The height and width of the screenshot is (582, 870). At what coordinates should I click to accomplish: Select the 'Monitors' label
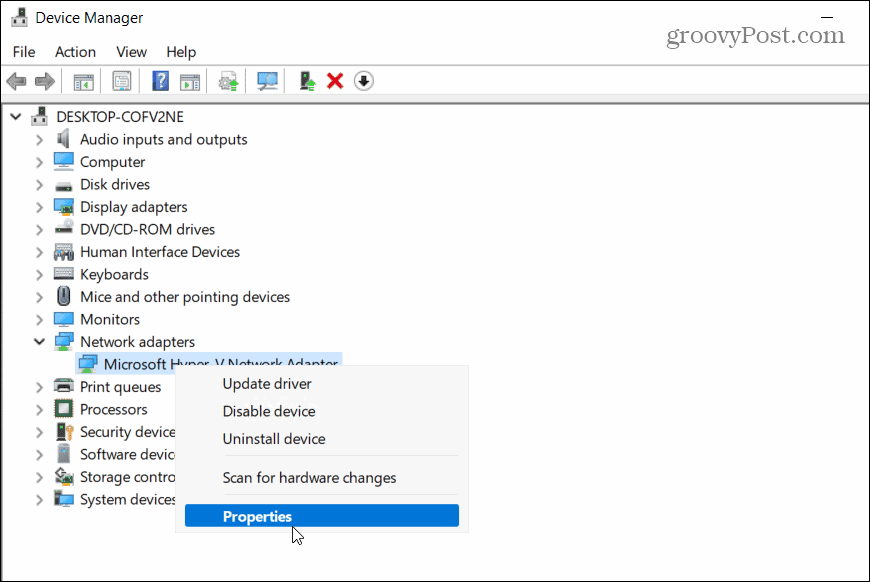coord(110,320)
